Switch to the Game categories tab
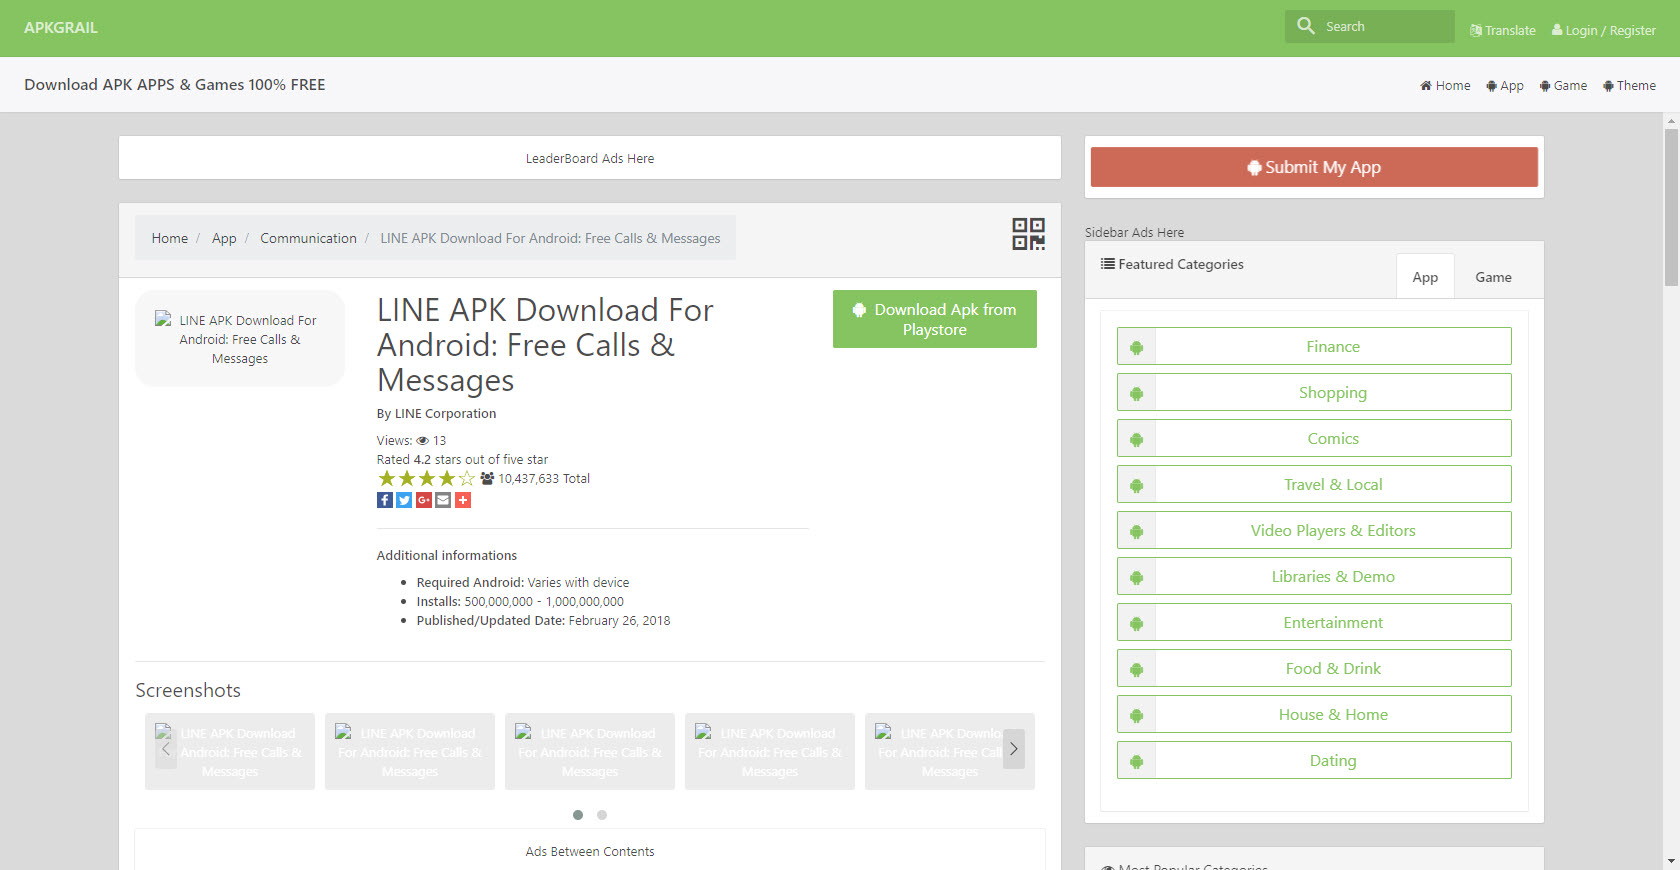 tap(1493, 277)
